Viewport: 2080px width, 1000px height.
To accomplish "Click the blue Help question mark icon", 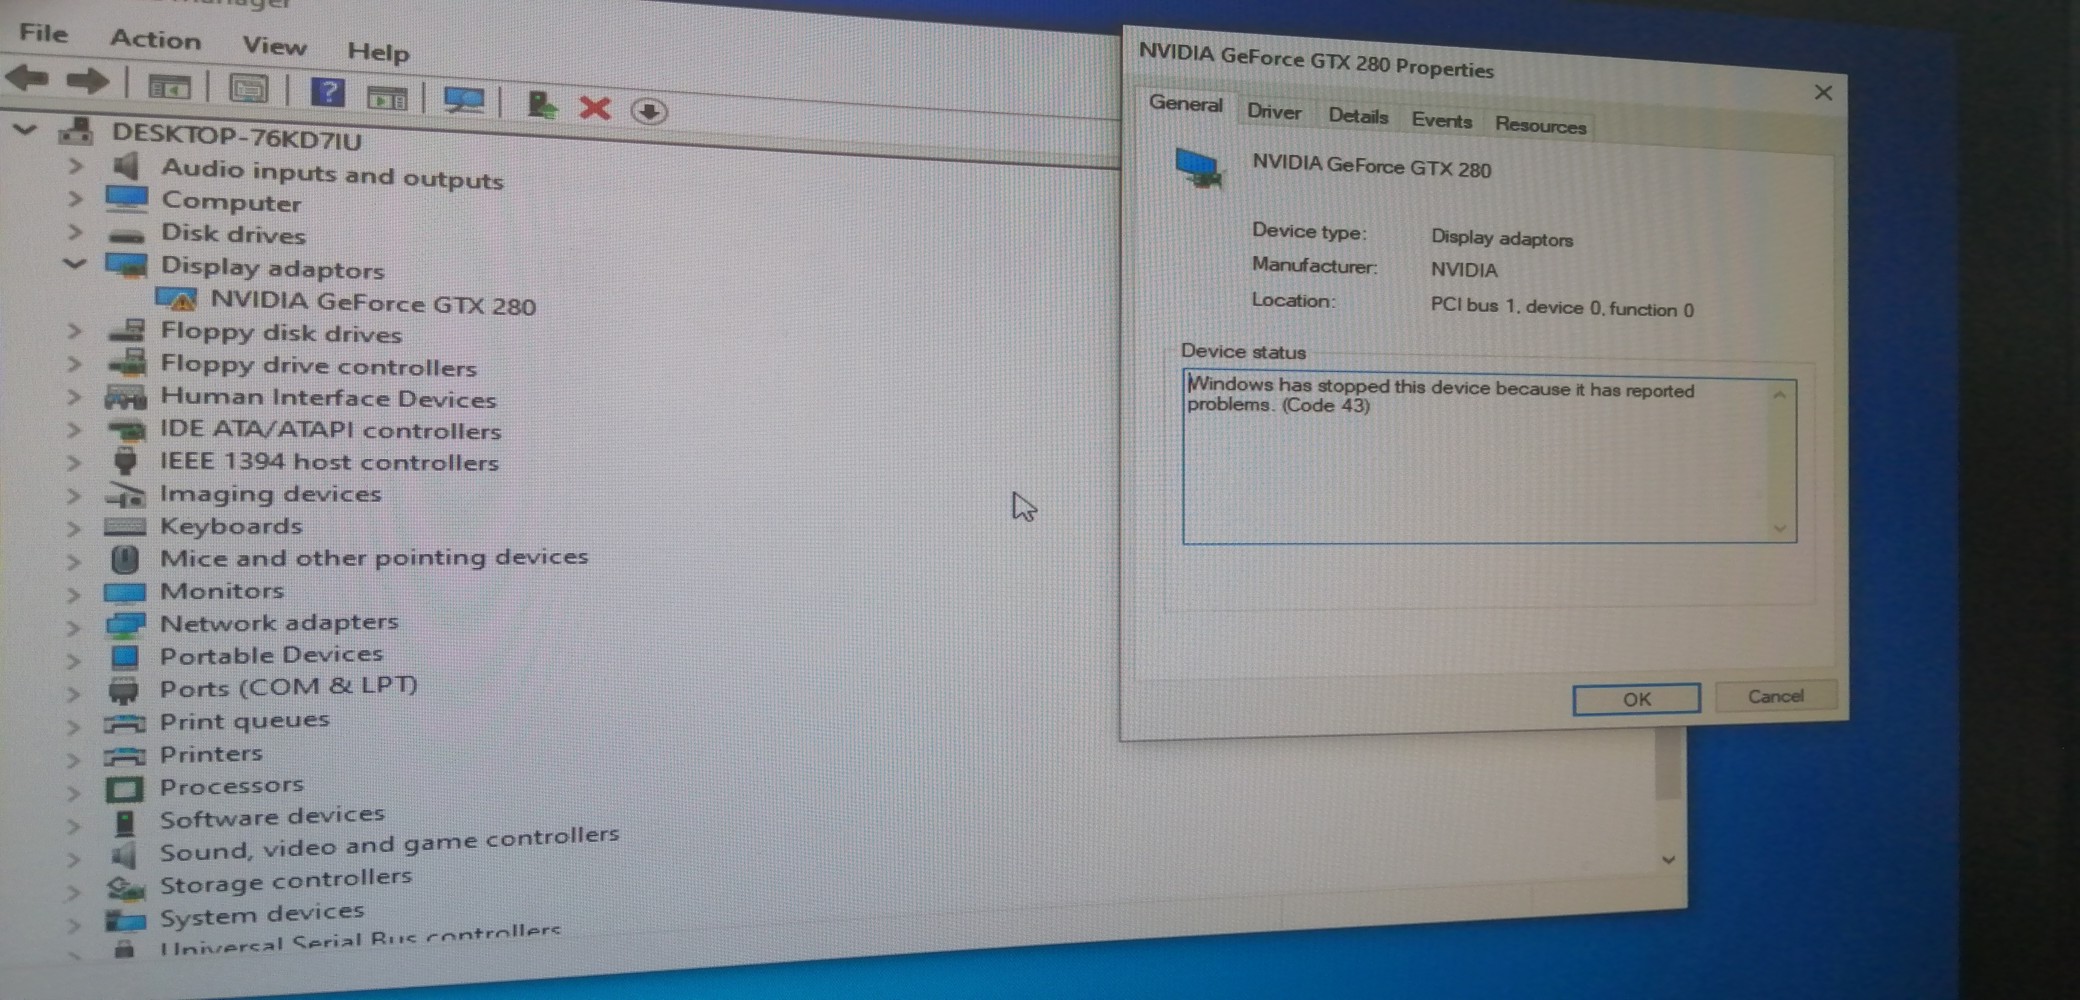I will [x=327, y=93].
